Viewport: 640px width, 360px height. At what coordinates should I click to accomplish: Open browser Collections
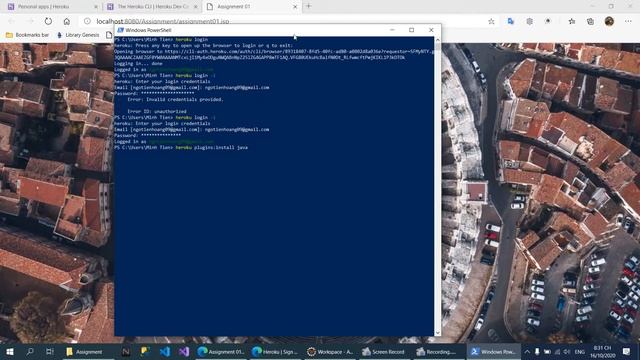(x=590, y=21)
